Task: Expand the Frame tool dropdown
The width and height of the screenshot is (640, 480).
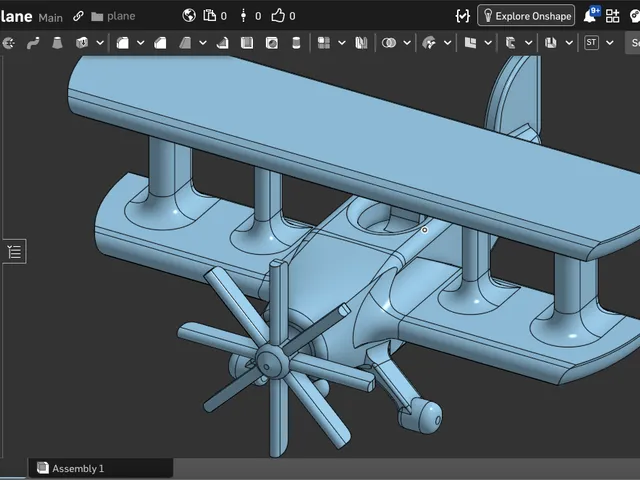Action: [x=528, y=43]
